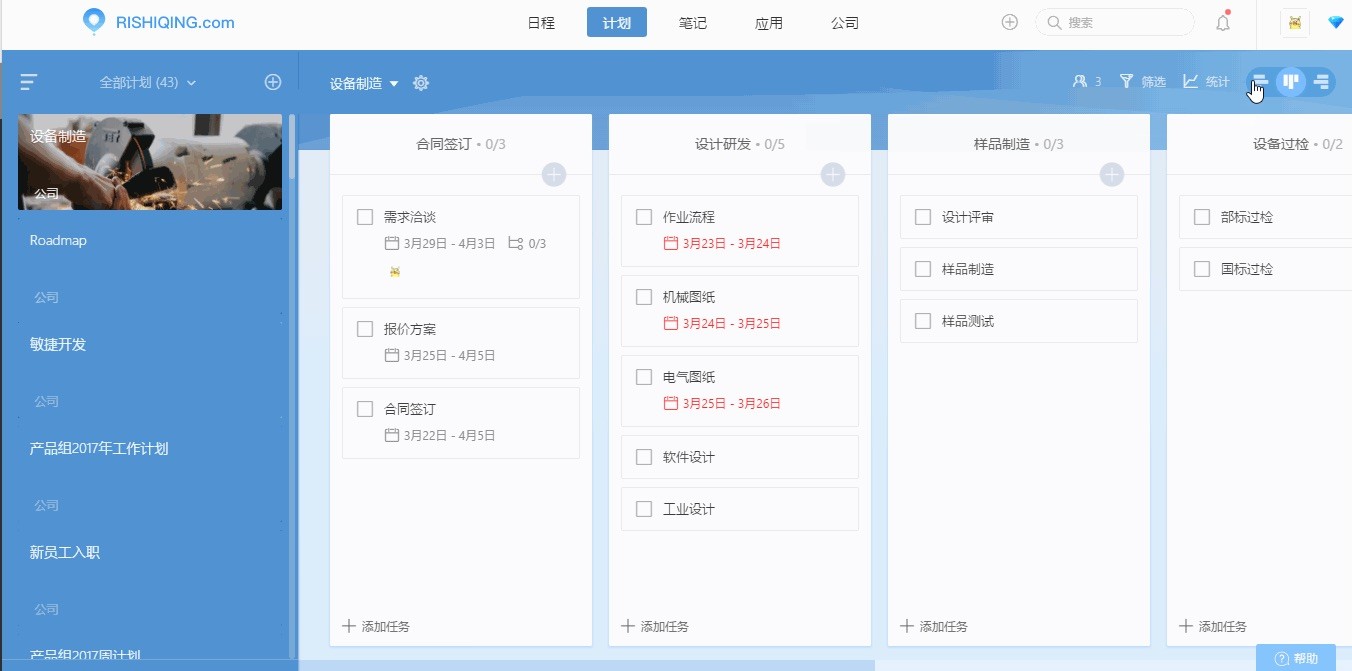Check off the 国标过检 task
Viewport: 1352px width, 671px height.
click(x=1202, y=269)
